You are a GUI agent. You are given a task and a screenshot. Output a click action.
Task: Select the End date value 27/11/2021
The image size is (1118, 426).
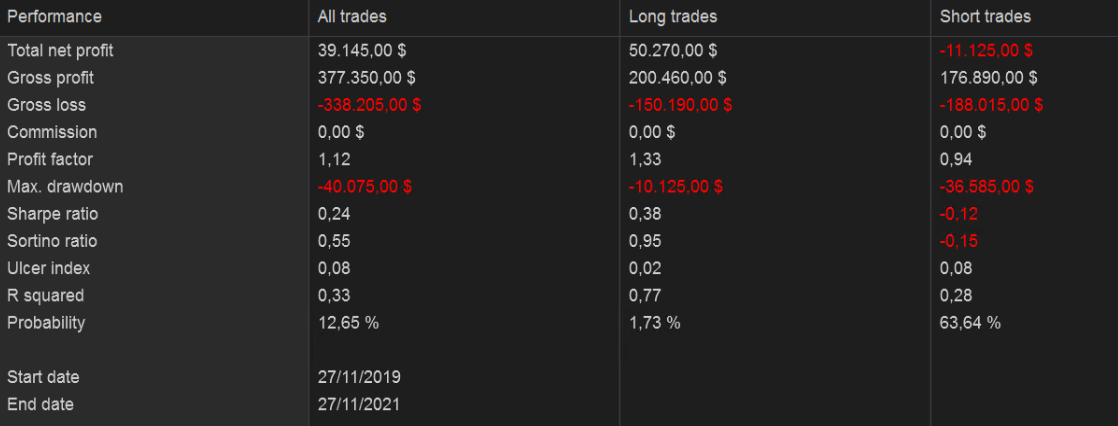click(359, 404)
